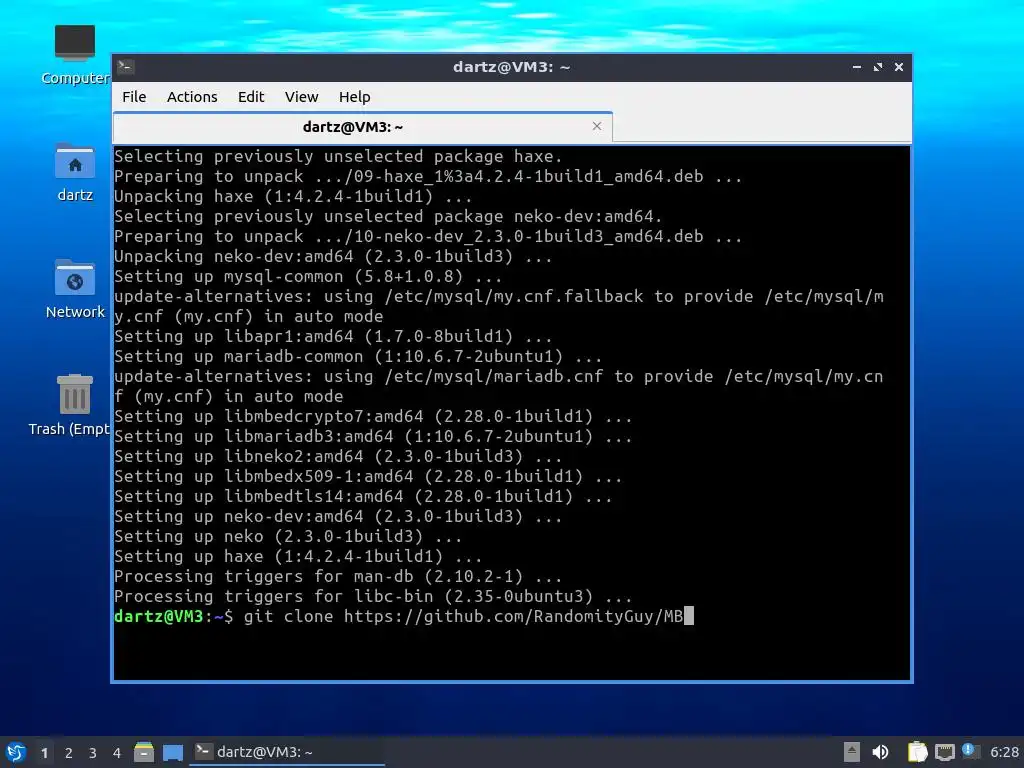Click 'Selecting previously unselected package haxe' line
The width and height of the screenshot is (1024, 768).
click(338, 157)
